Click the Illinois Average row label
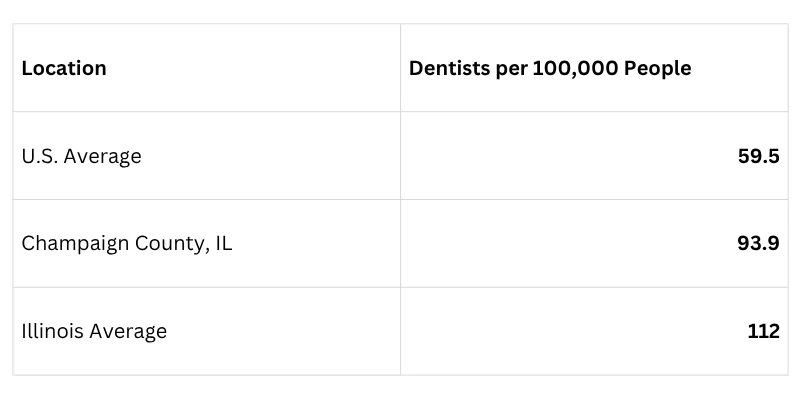The width and height of the screenshot is (800, 400). [94, 332]
